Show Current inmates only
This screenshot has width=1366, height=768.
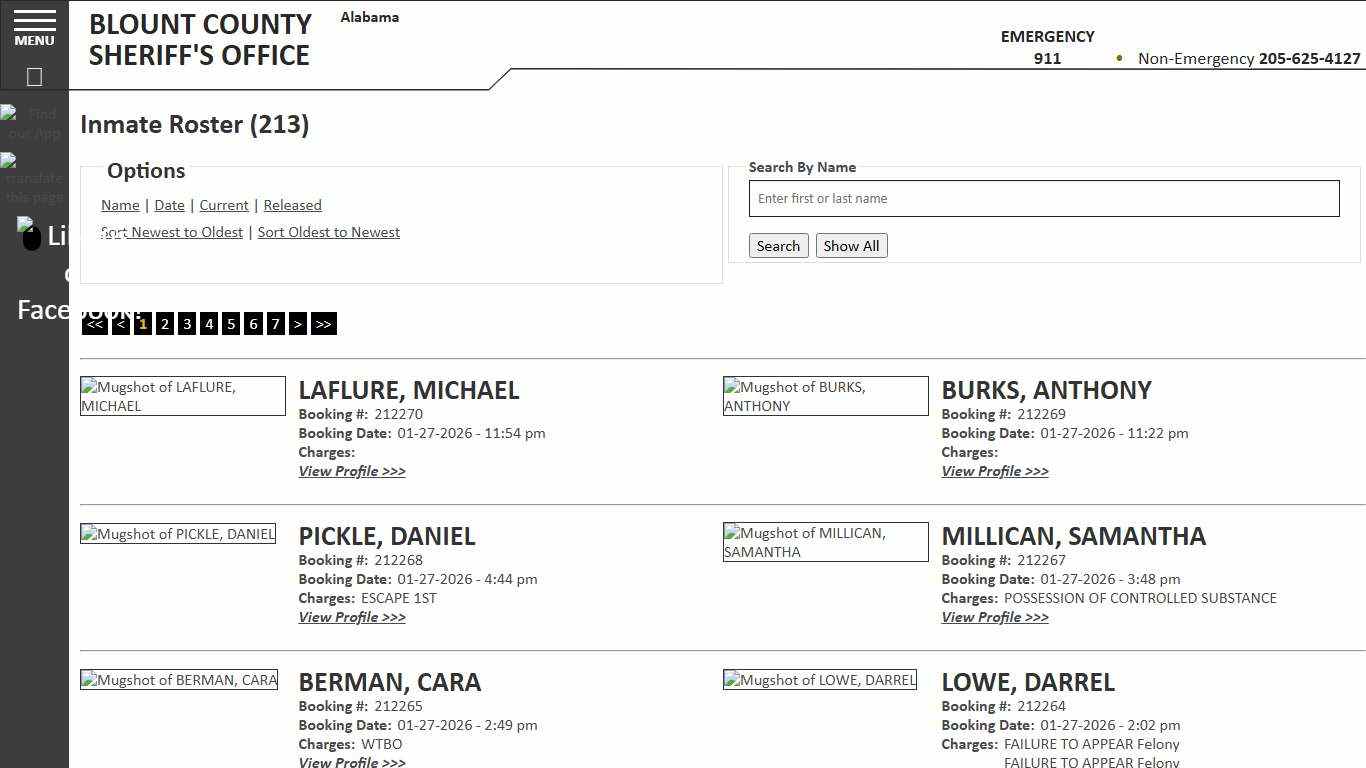tap(223, 205)
